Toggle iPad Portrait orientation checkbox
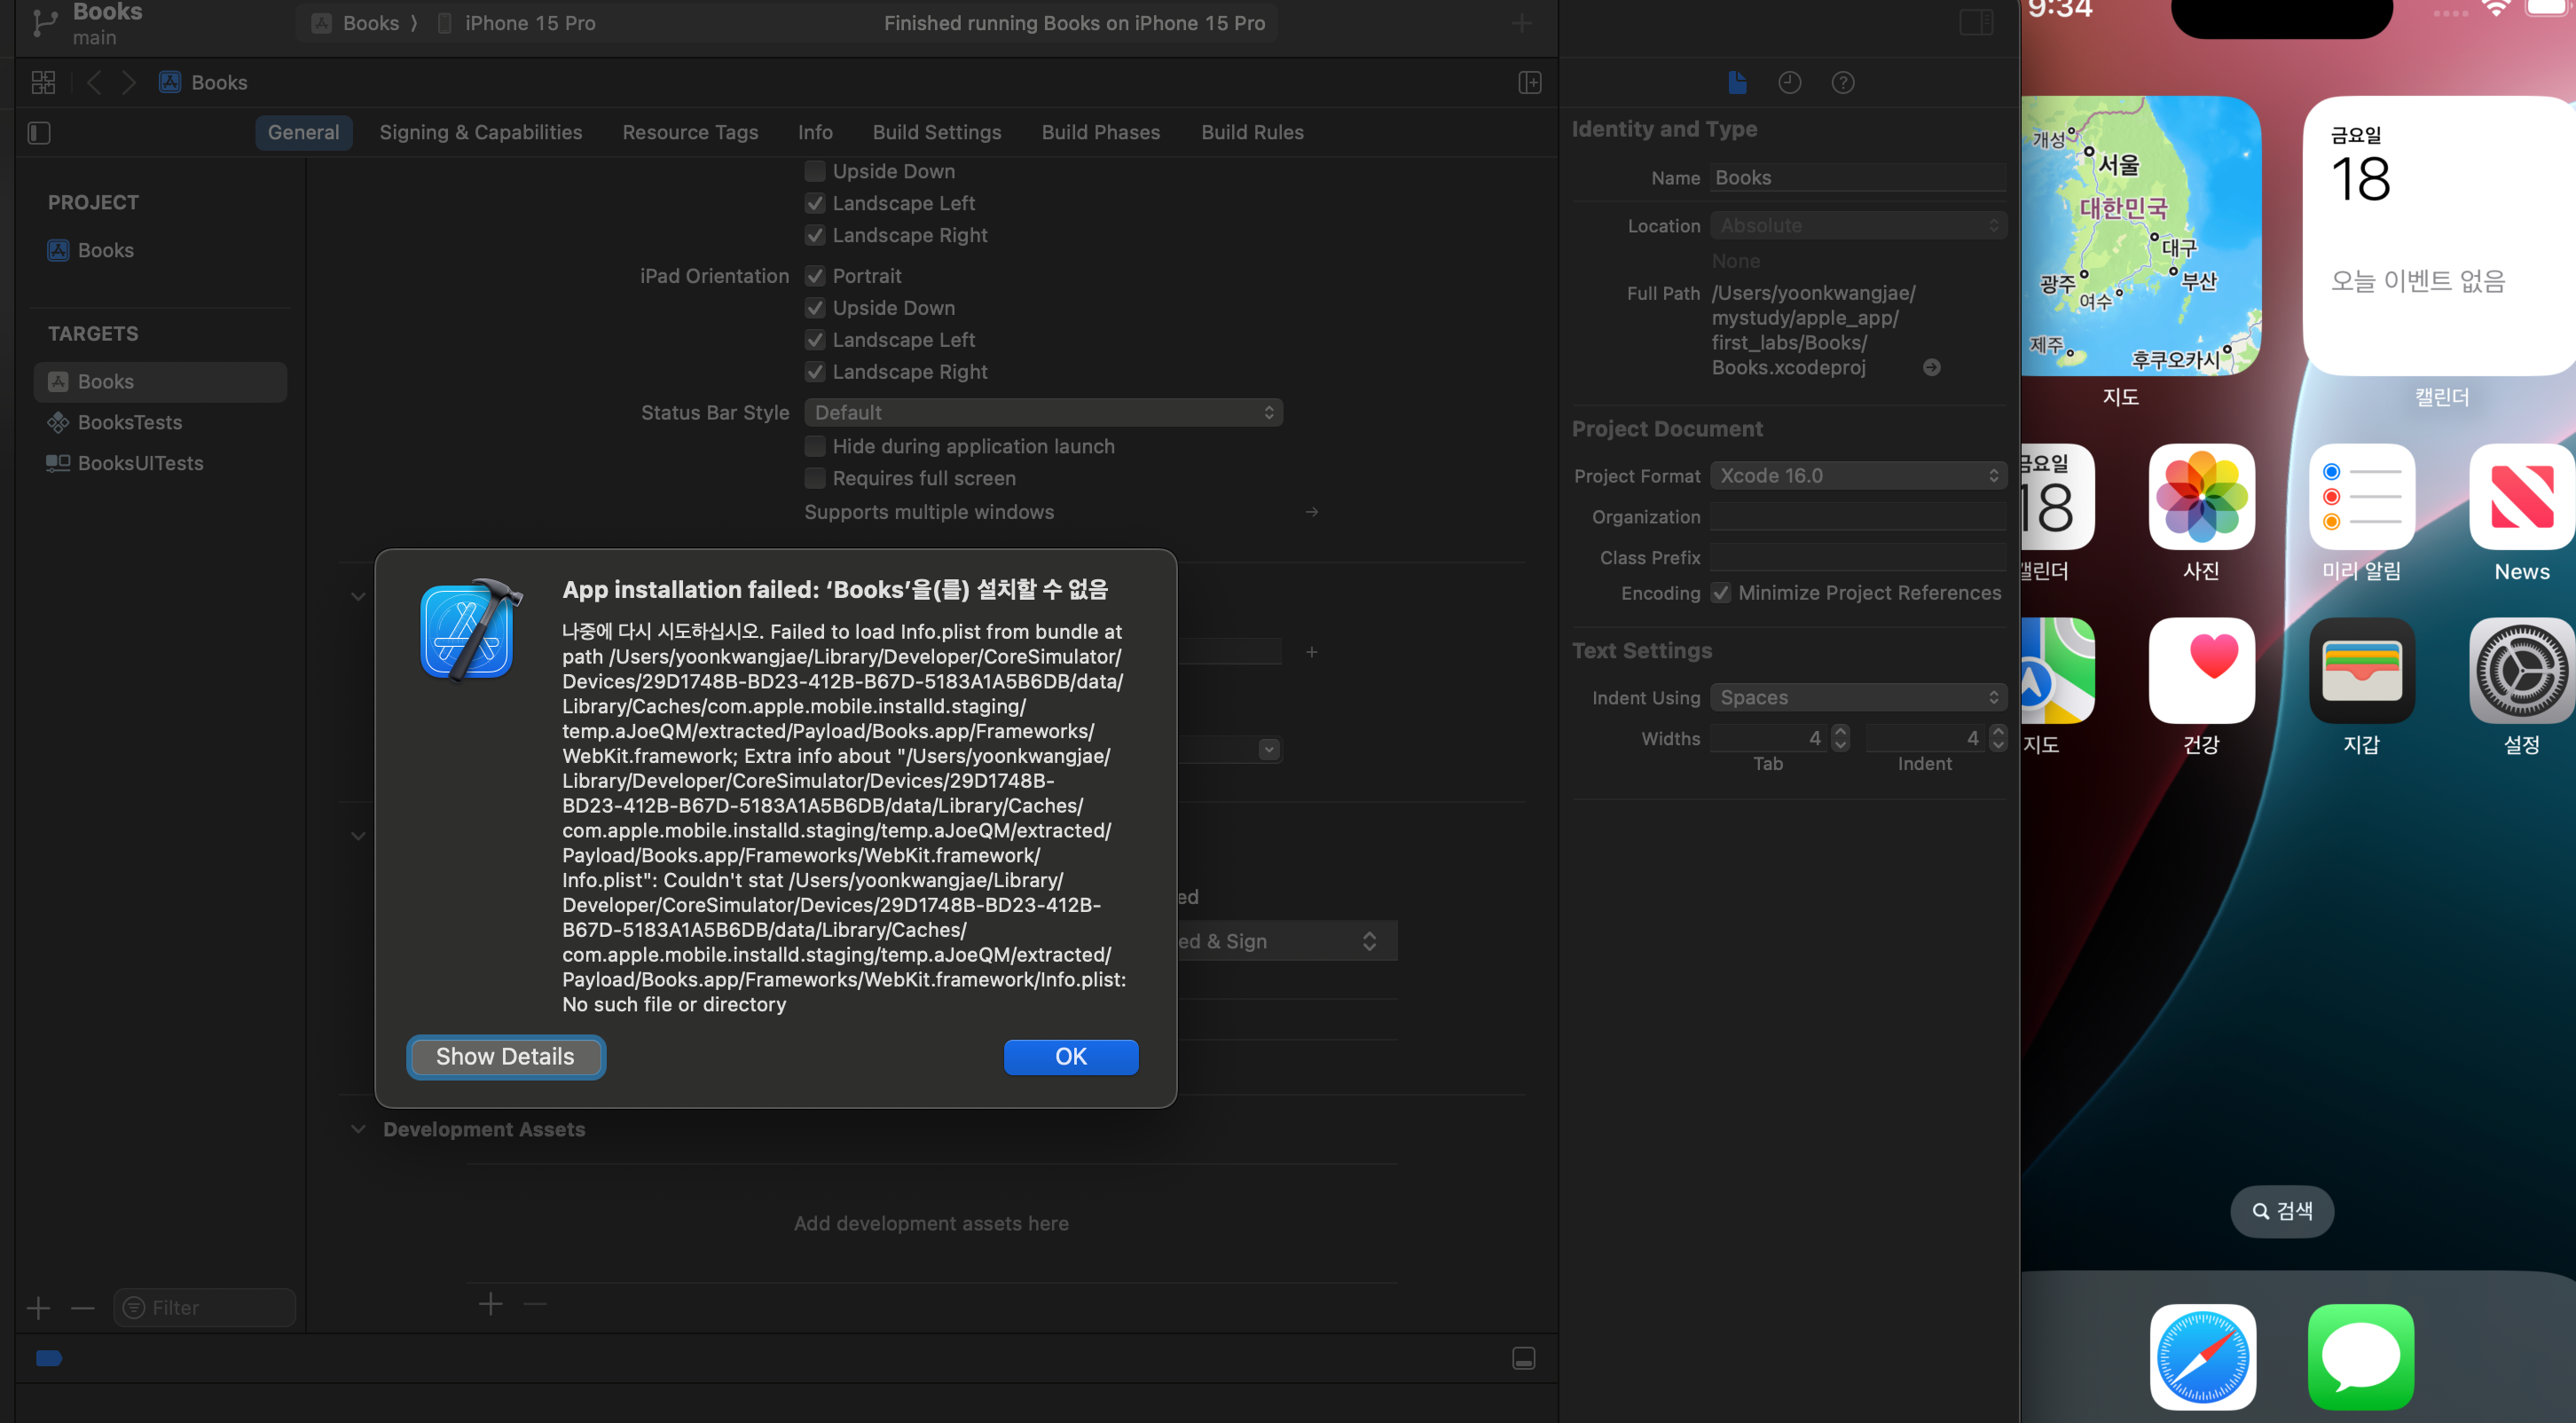 point(815,276)
